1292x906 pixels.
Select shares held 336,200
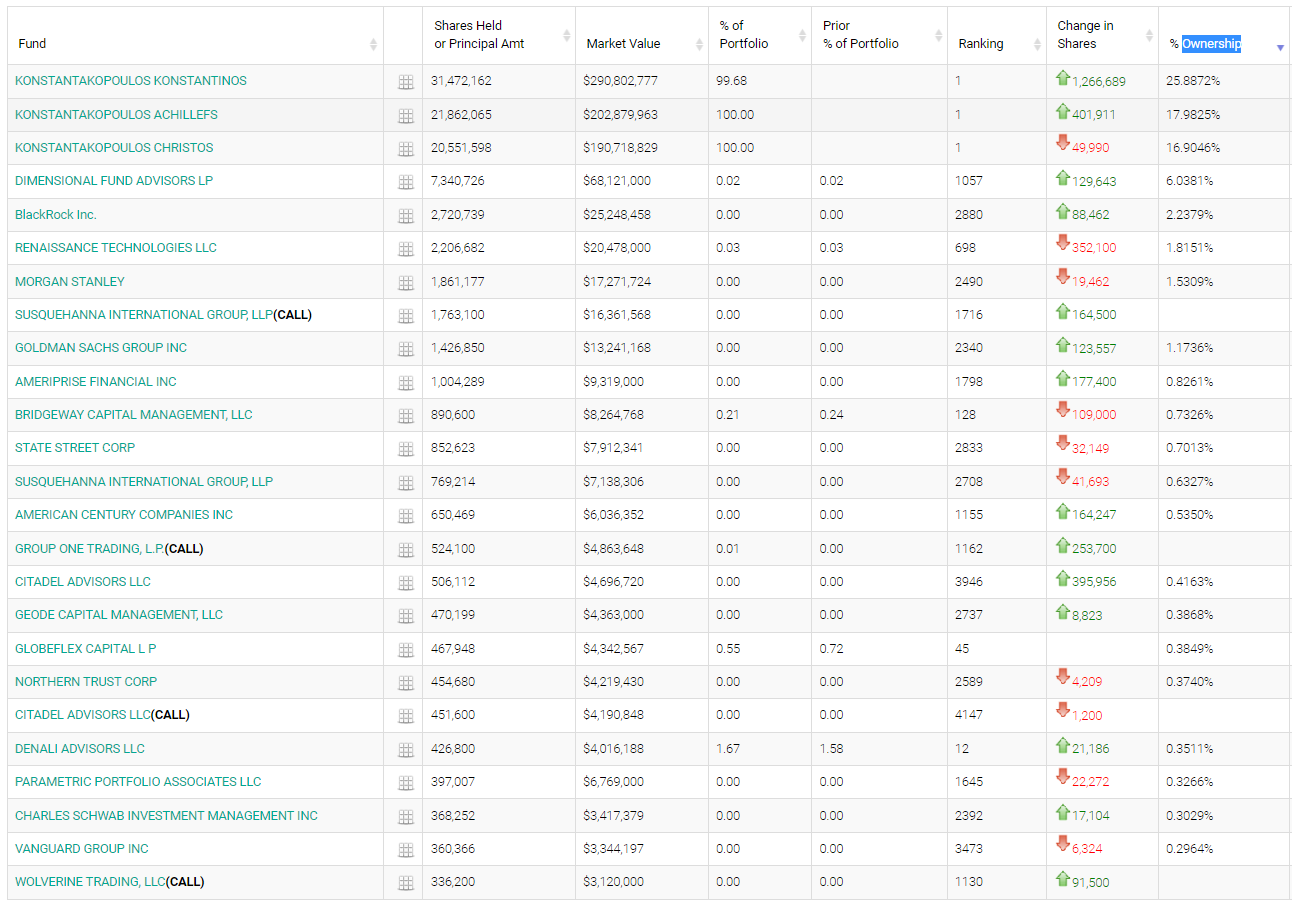[453, 882]
